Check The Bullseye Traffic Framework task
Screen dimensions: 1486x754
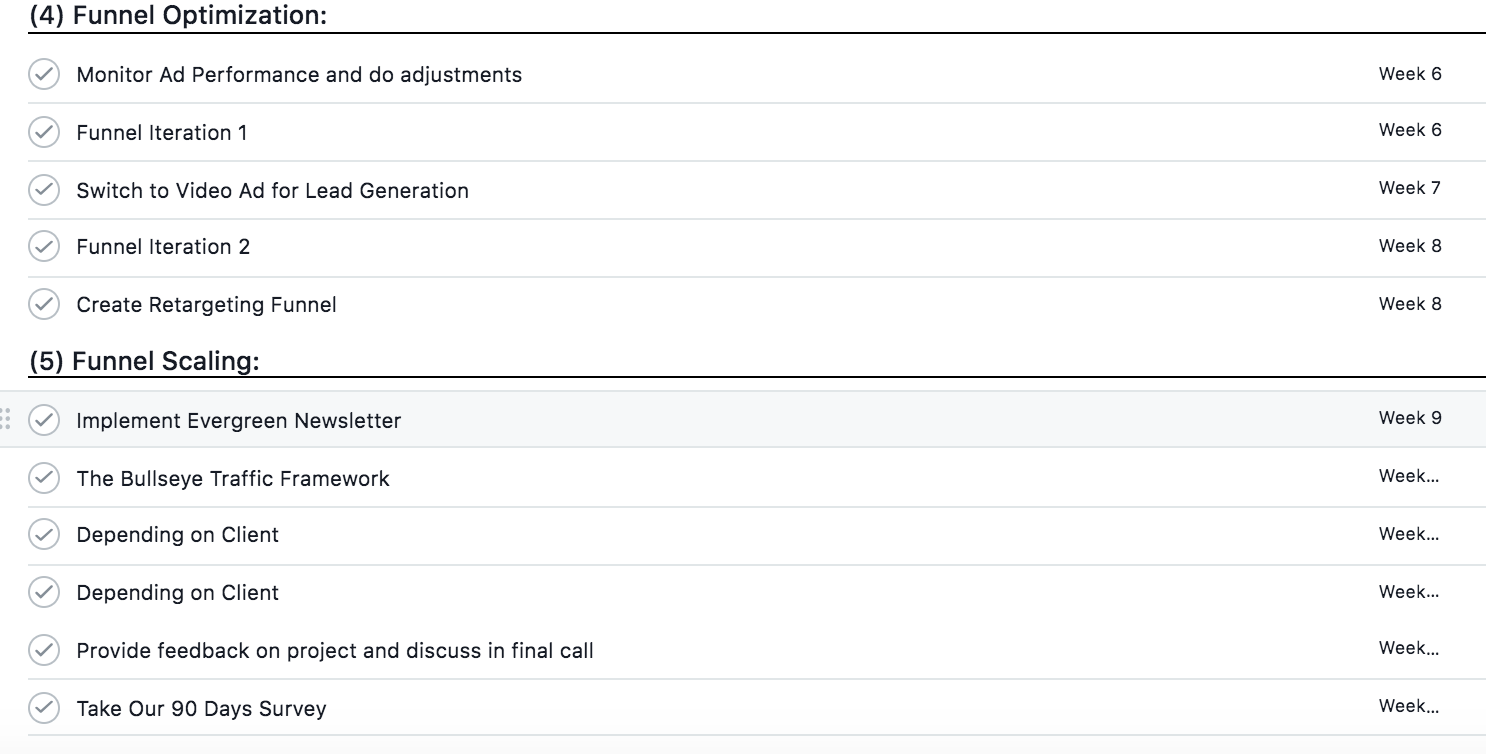44,478
